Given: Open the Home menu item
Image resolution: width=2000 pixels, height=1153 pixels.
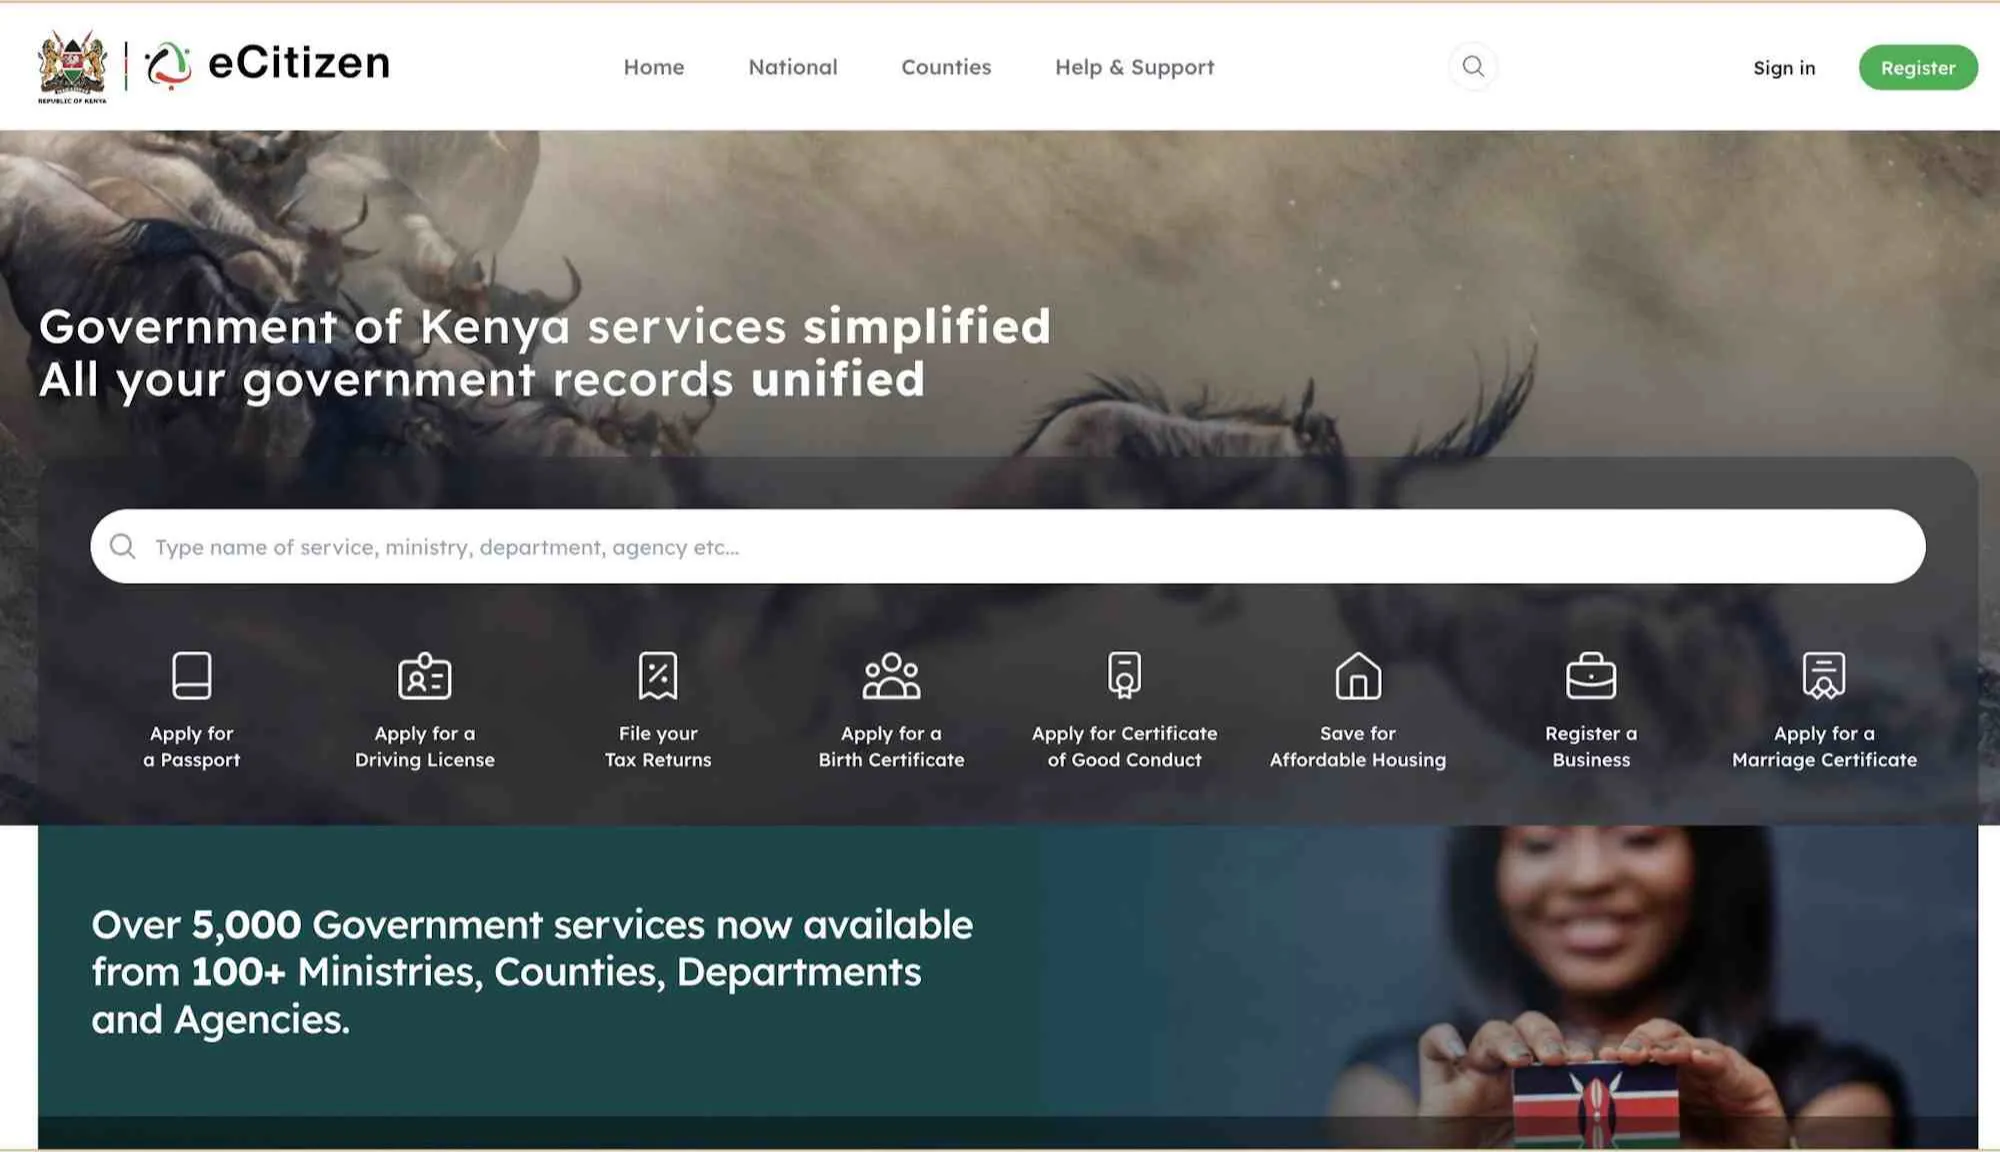Looking at the screenshot, I should tap(653, 67).
